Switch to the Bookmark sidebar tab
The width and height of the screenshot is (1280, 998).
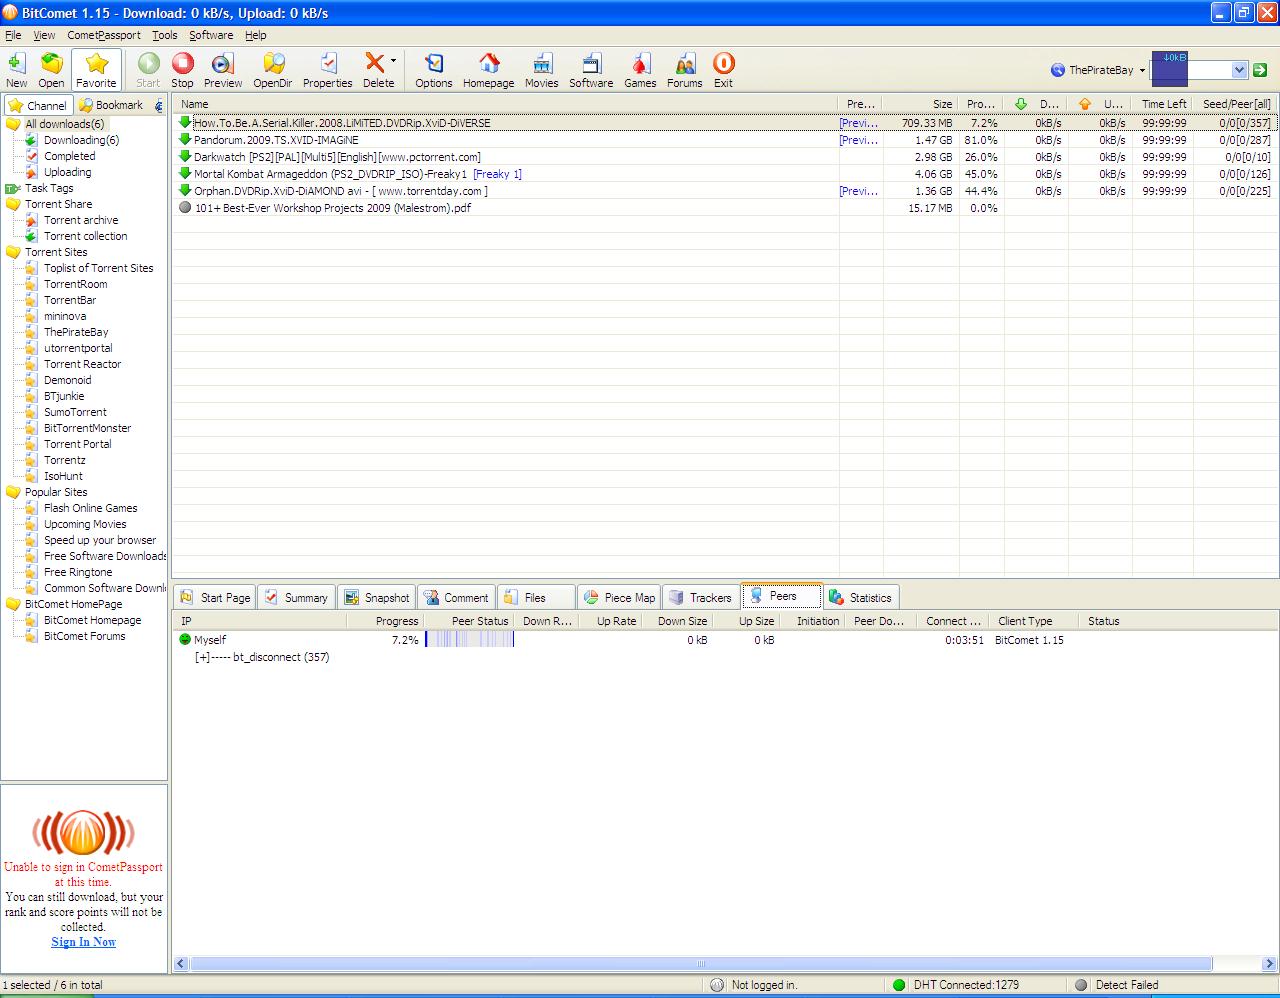coord(111,105)
